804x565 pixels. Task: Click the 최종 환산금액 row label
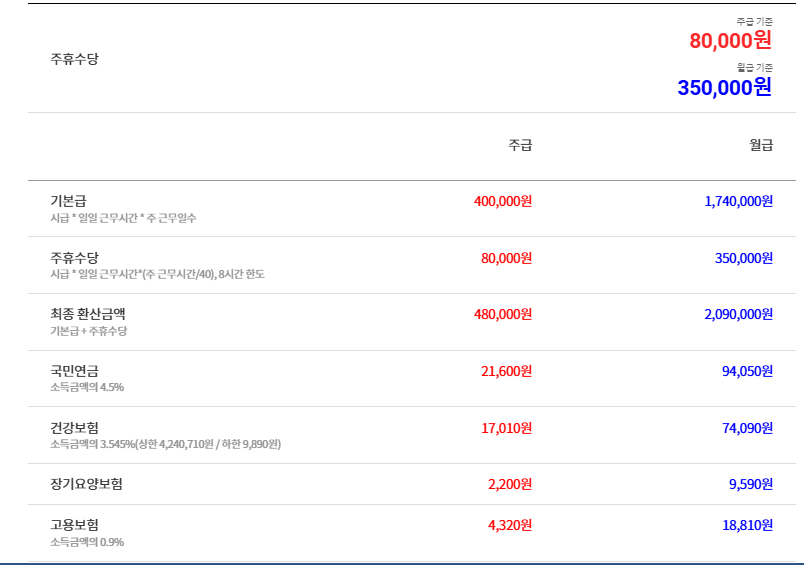point(88,314)
